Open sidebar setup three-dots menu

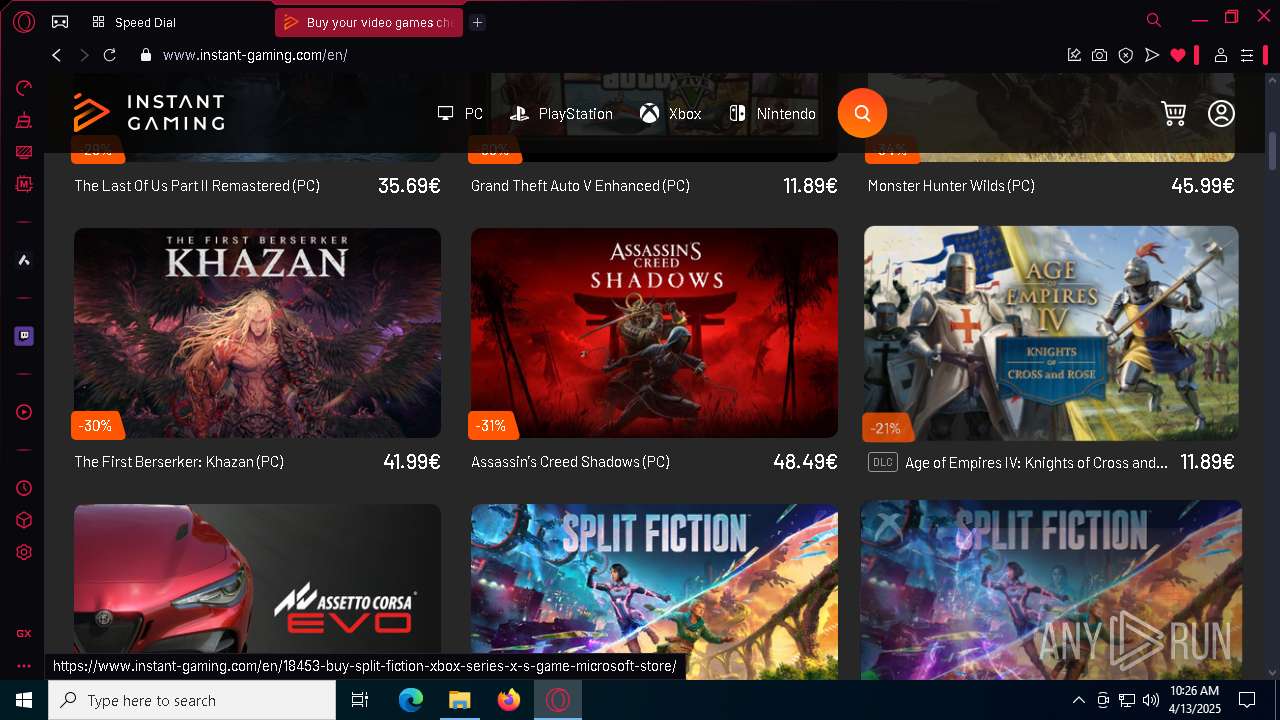[24, 666]
